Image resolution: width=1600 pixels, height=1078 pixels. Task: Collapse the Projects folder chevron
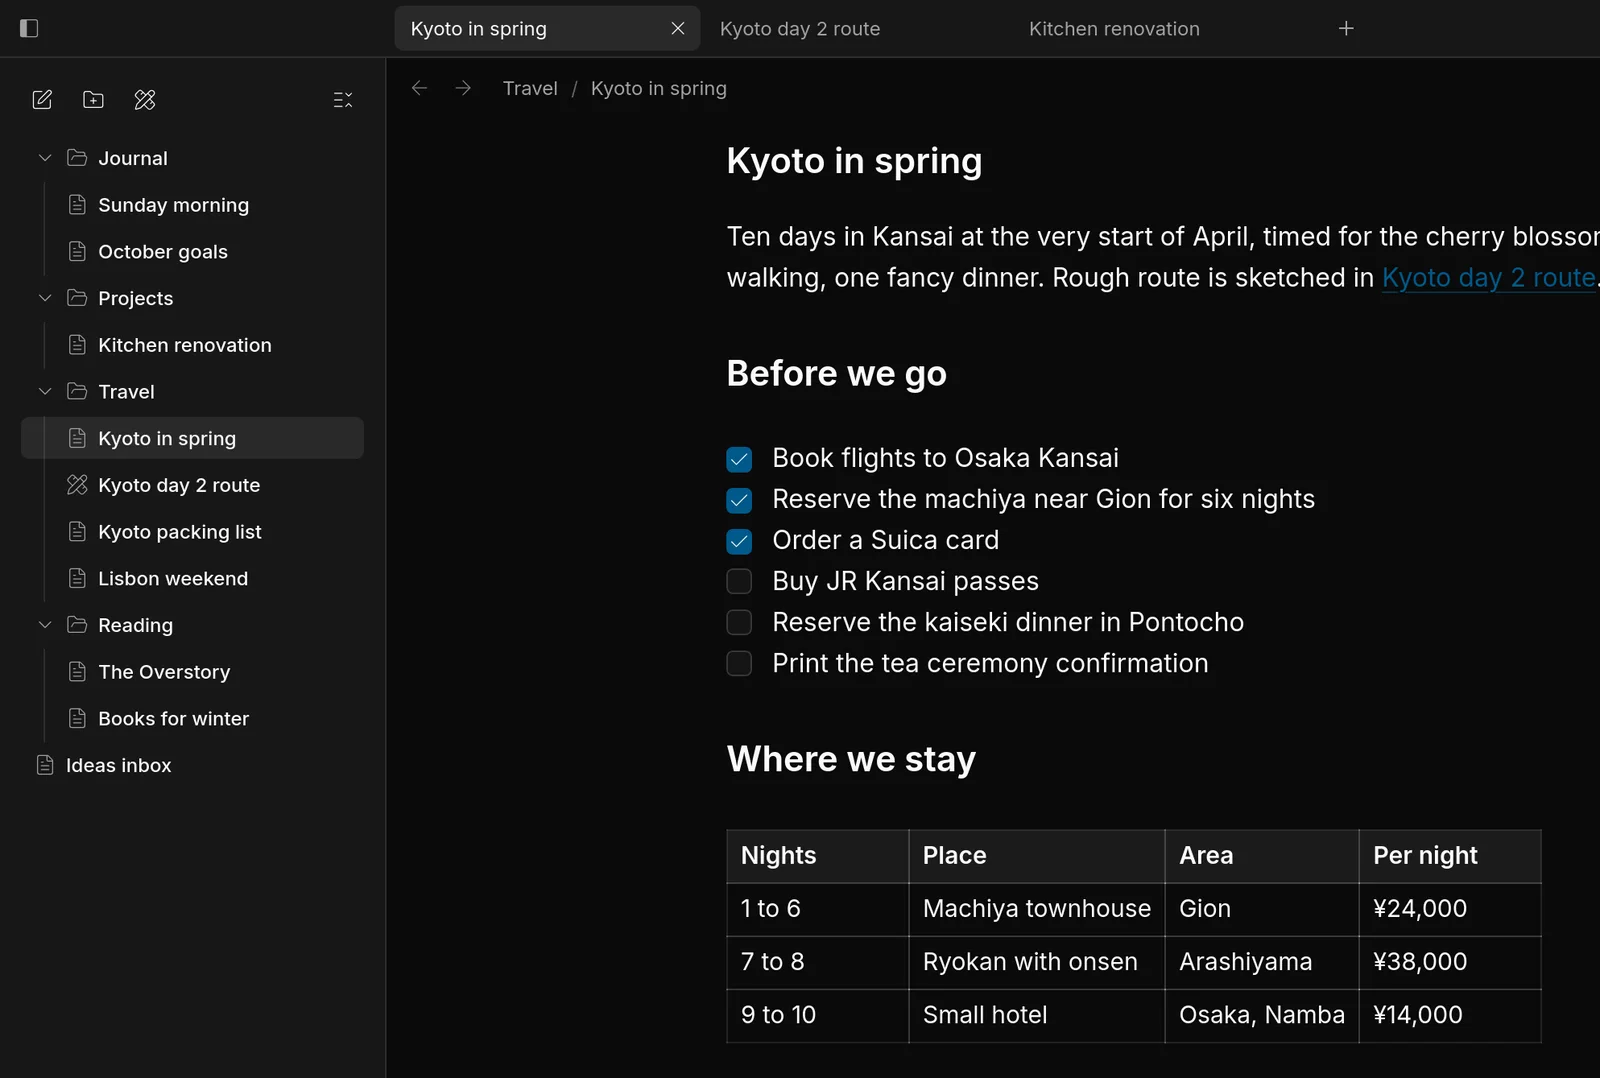point(45,298)
